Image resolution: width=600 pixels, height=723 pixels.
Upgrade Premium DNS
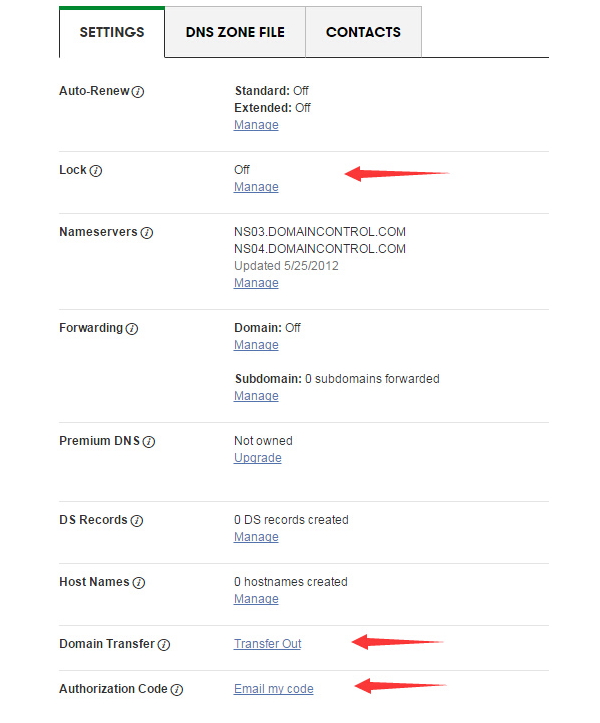(257, 458)
